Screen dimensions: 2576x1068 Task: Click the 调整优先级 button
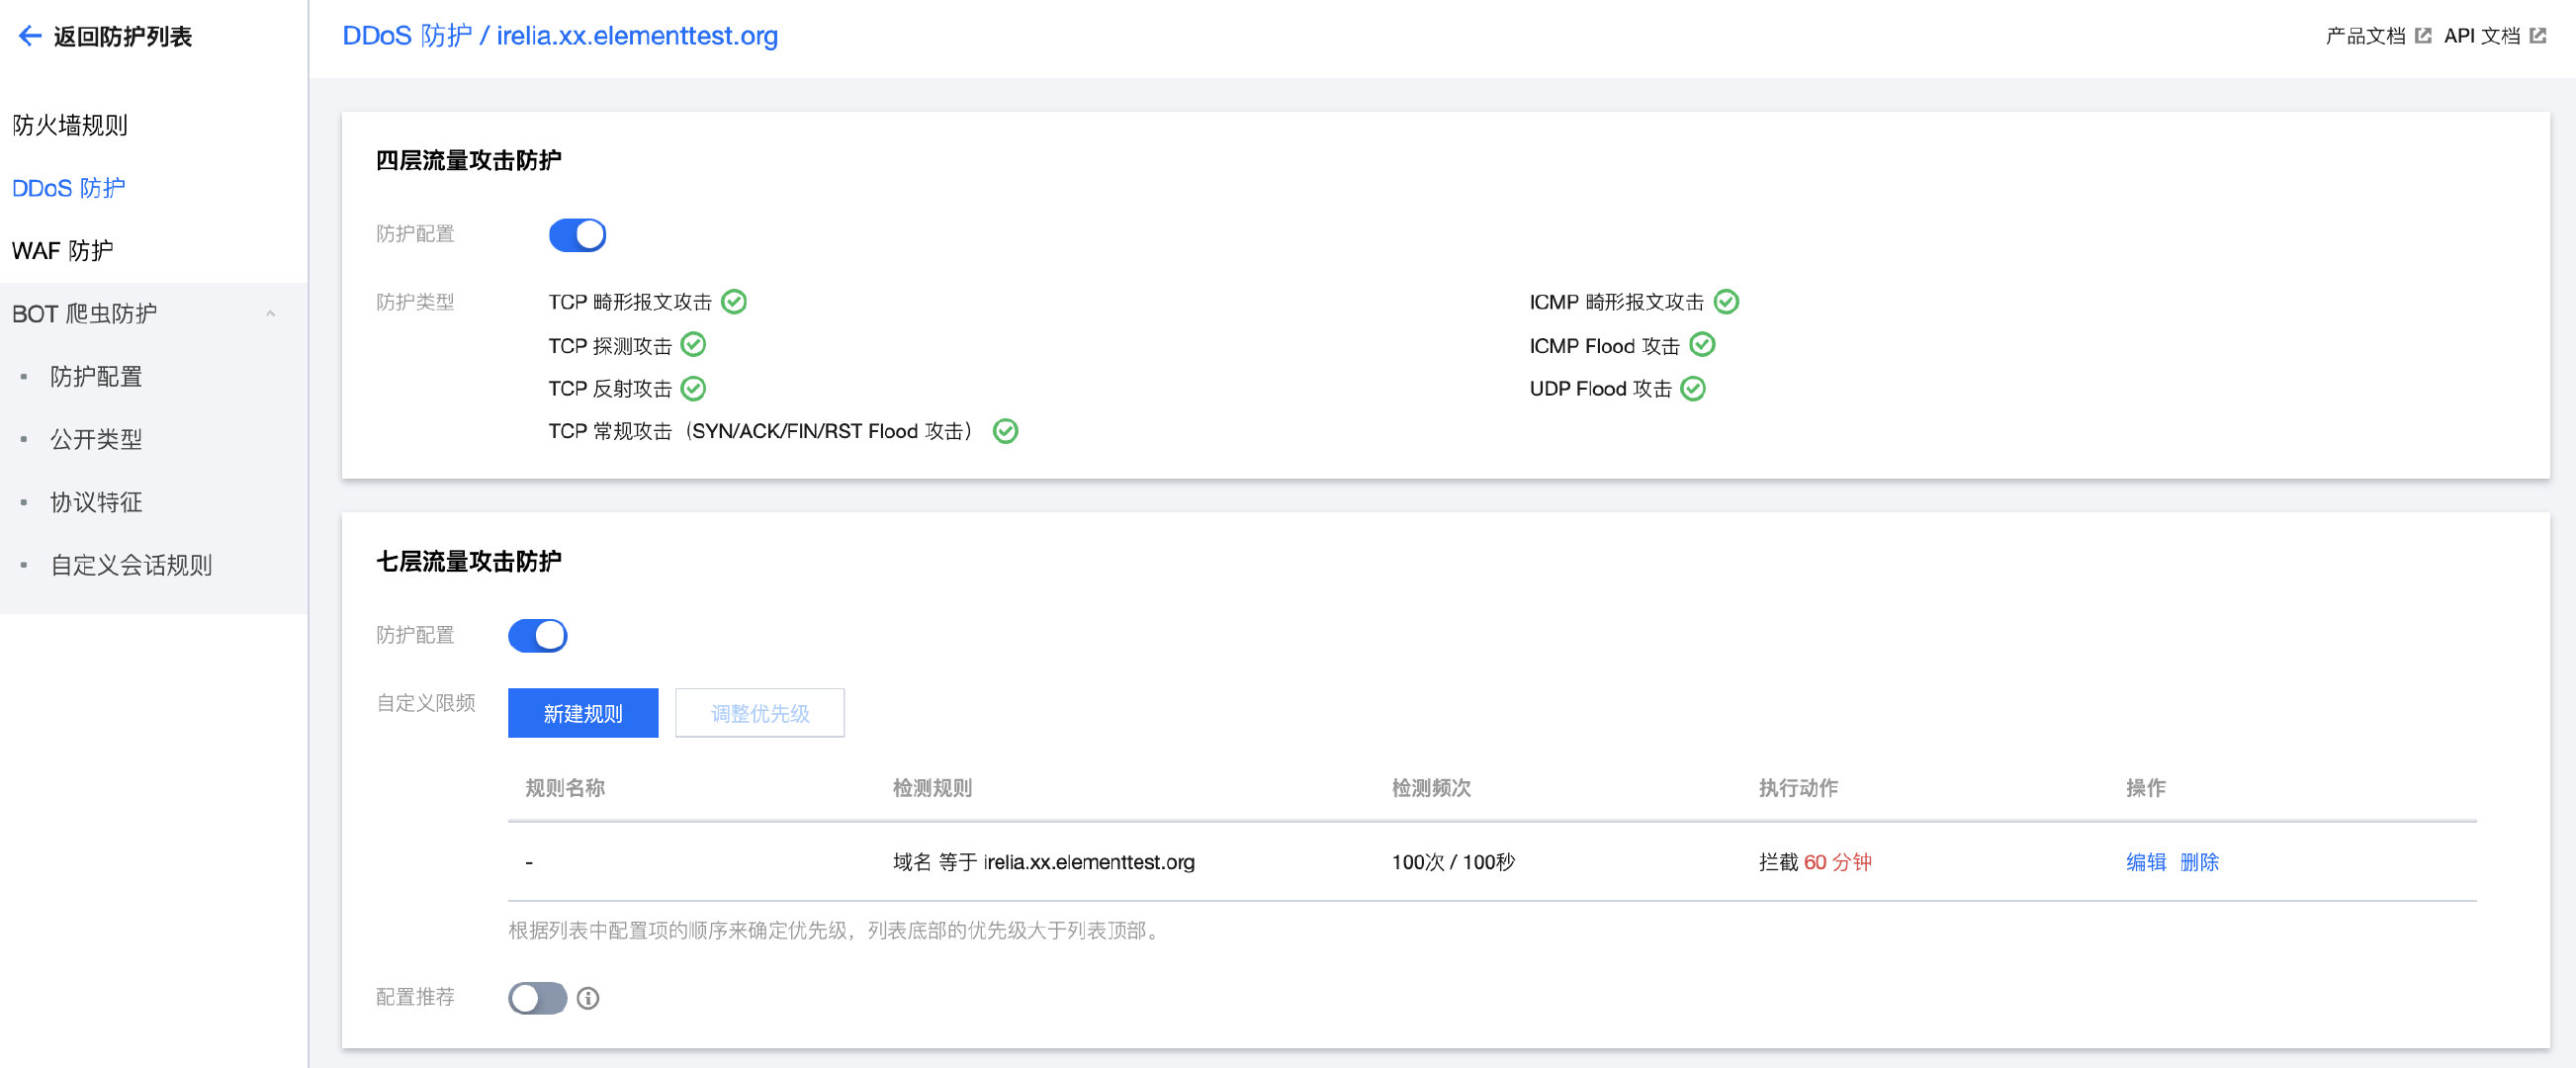(x=759, y=713)
